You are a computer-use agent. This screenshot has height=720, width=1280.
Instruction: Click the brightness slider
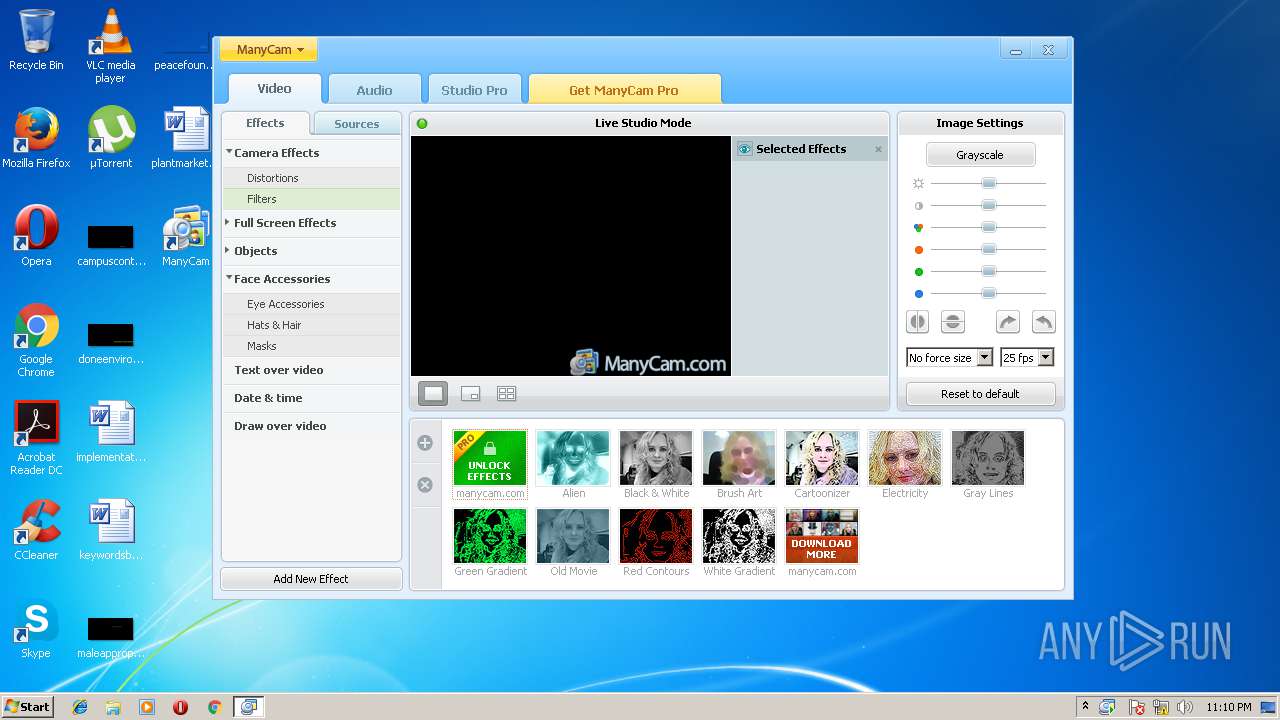(988, 183)
